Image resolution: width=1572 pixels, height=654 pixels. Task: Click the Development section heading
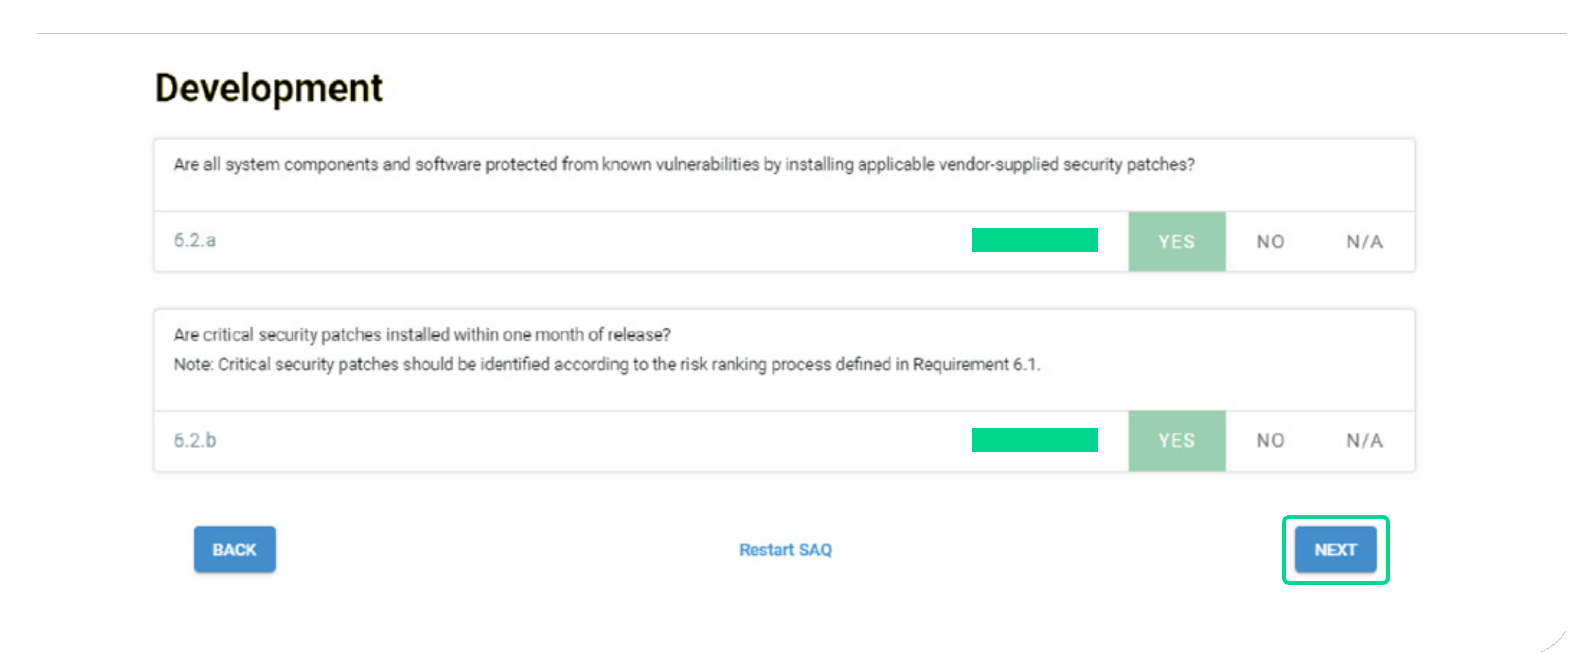[268, 88]
